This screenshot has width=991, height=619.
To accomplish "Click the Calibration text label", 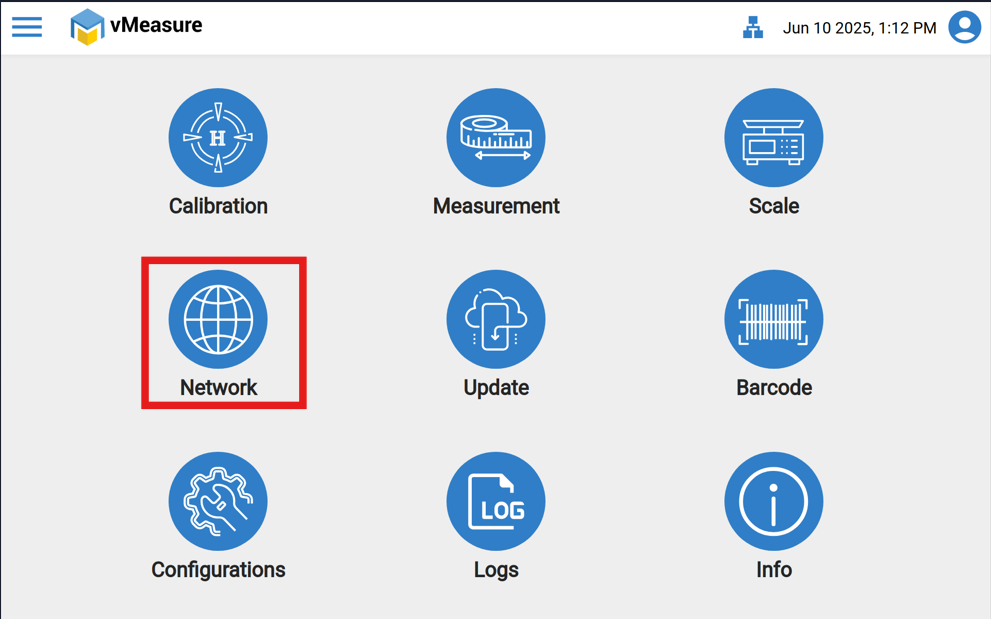I will [218, 206].
